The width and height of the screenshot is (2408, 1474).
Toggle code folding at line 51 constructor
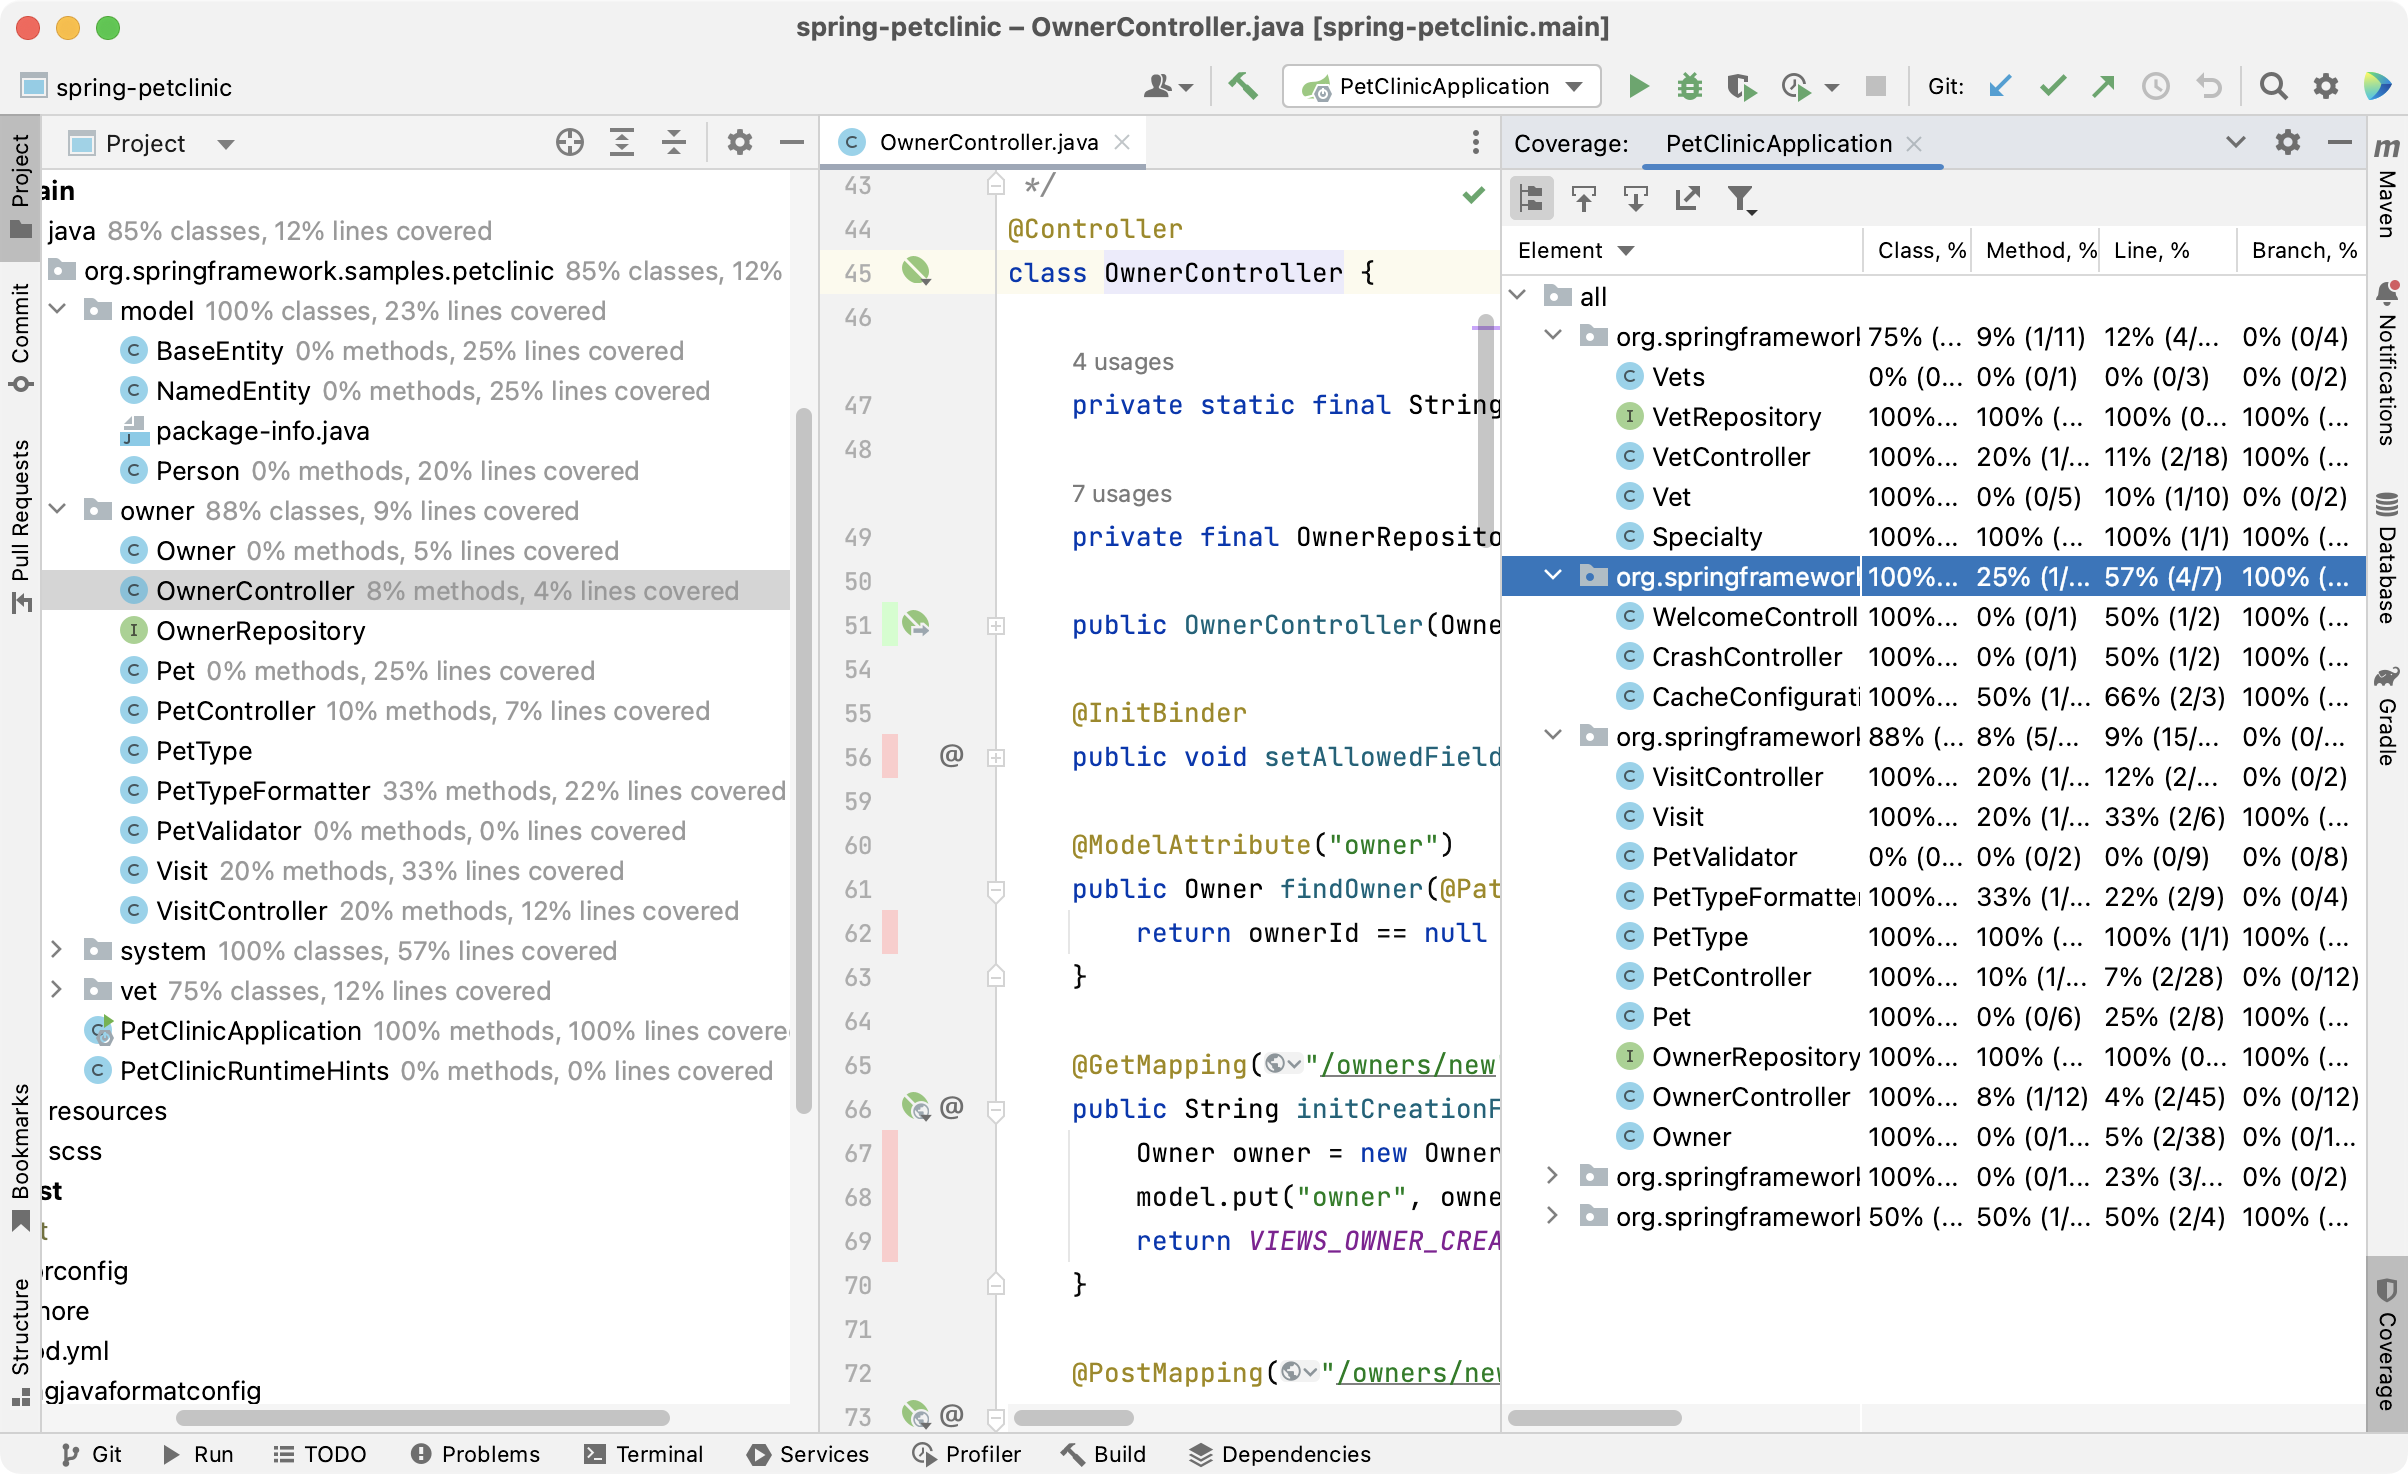point(996,625)
